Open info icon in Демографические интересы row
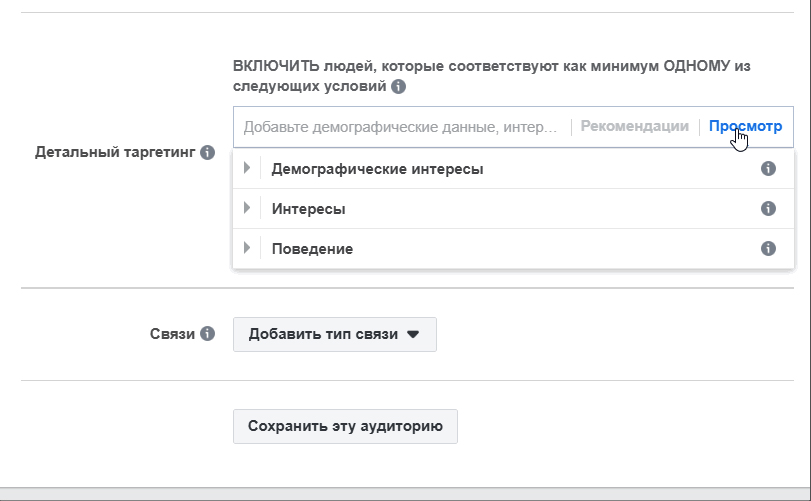The height and width of the screenshot is (501, 811). tap(768, 169)
